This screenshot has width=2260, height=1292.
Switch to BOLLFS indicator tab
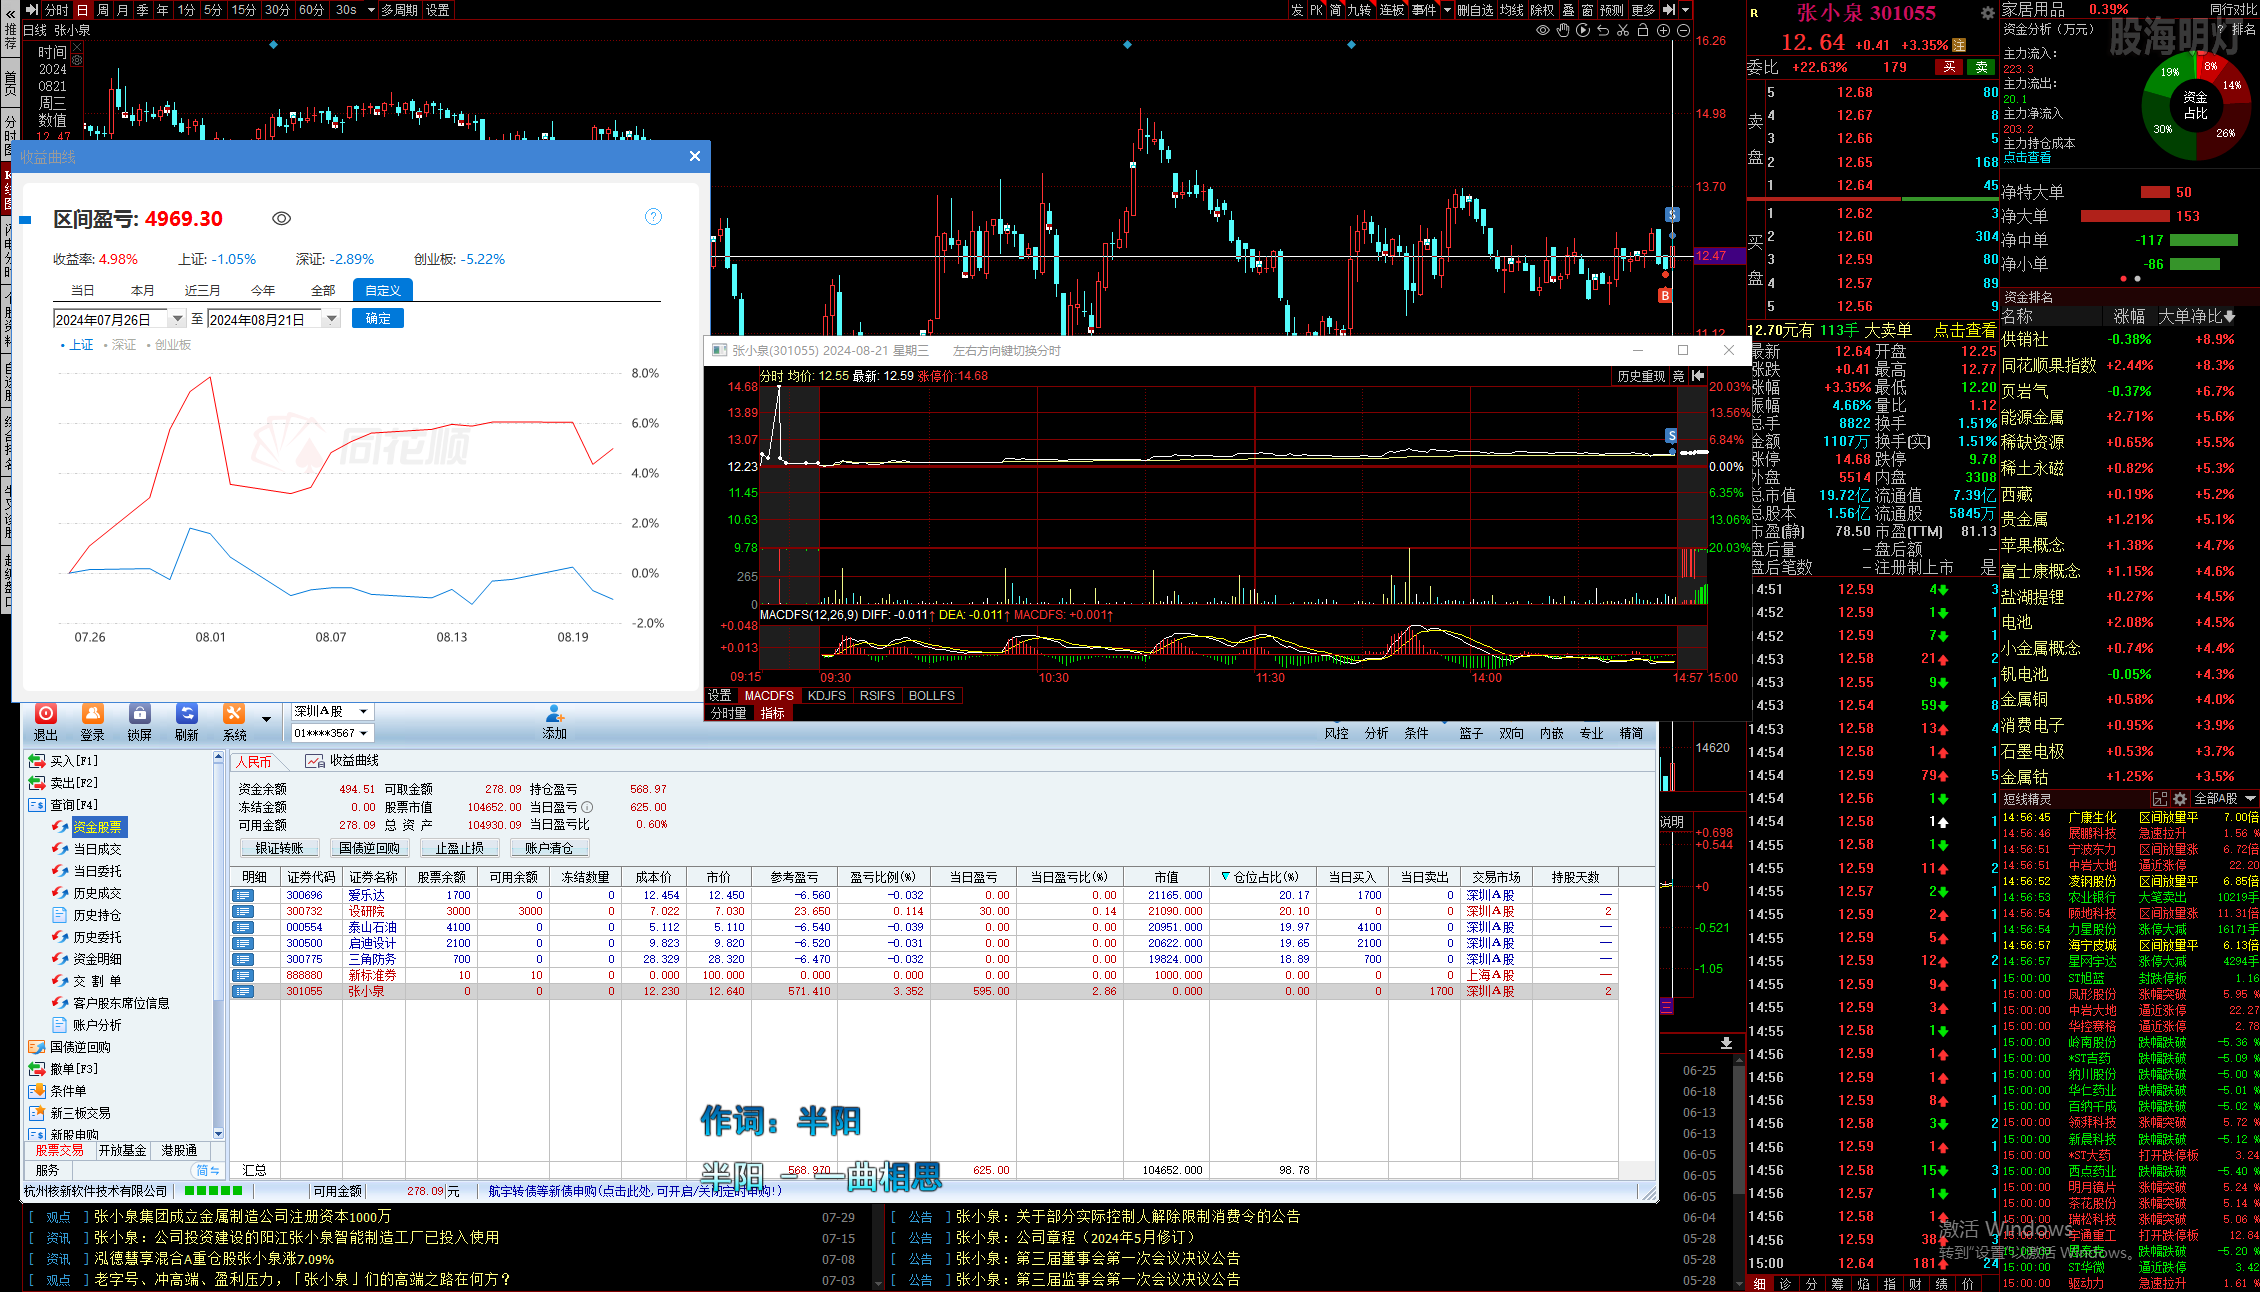[x=931, y=696]
